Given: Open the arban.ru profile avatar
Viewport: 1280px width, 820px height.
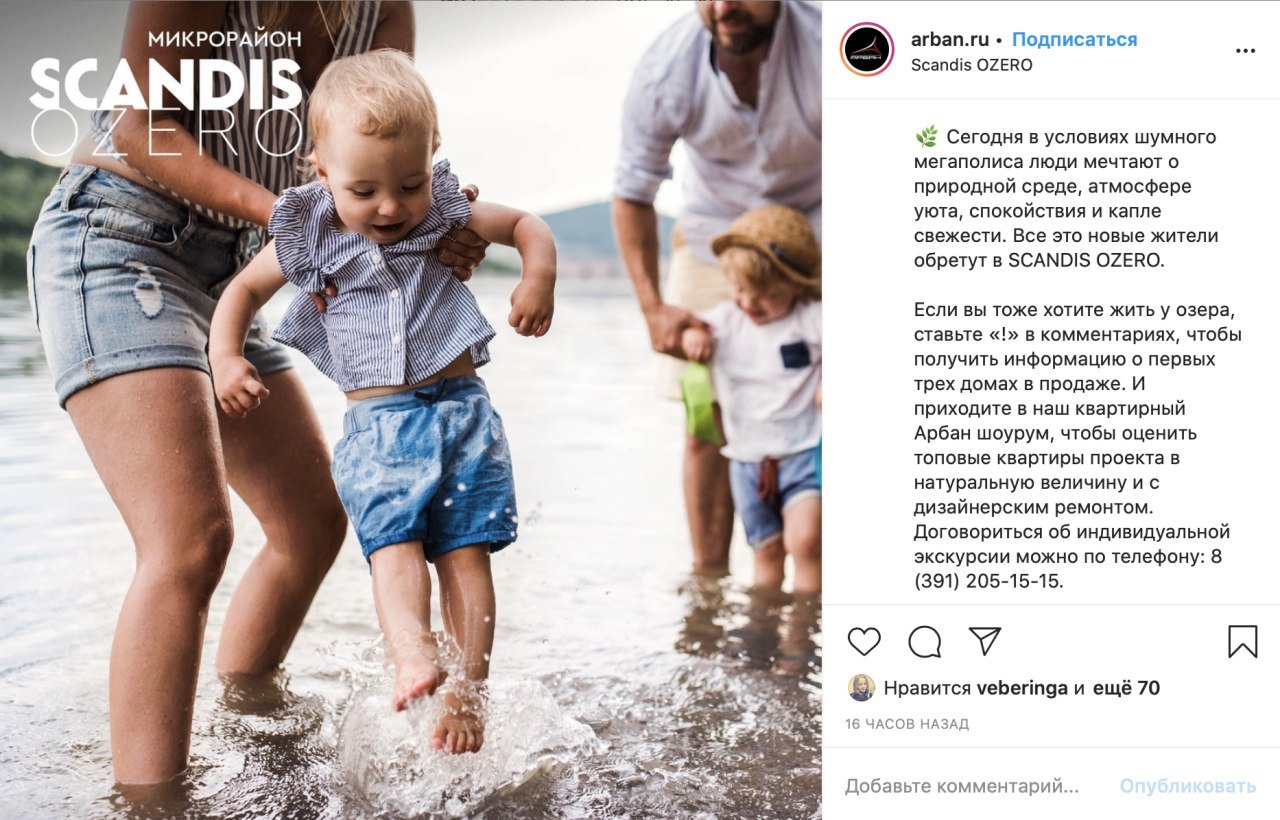Looking at the screenshot, I should pyautogui.click(x=867, y=50).
